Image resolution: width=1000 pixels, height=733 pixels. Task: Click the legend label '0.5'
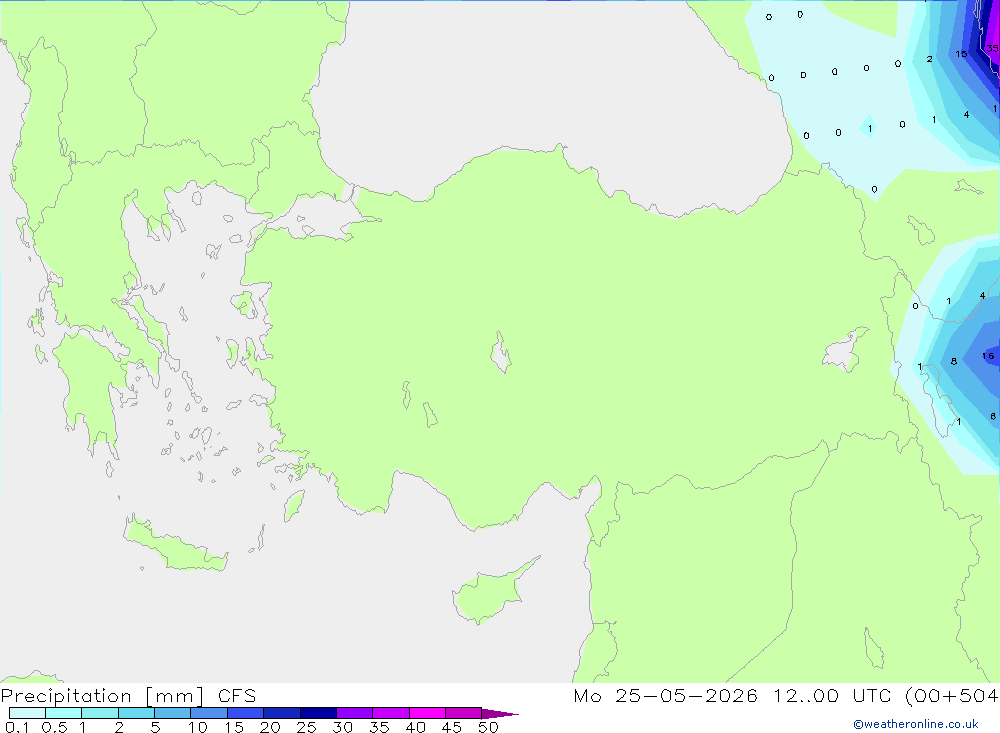click(x=54, y=727)
